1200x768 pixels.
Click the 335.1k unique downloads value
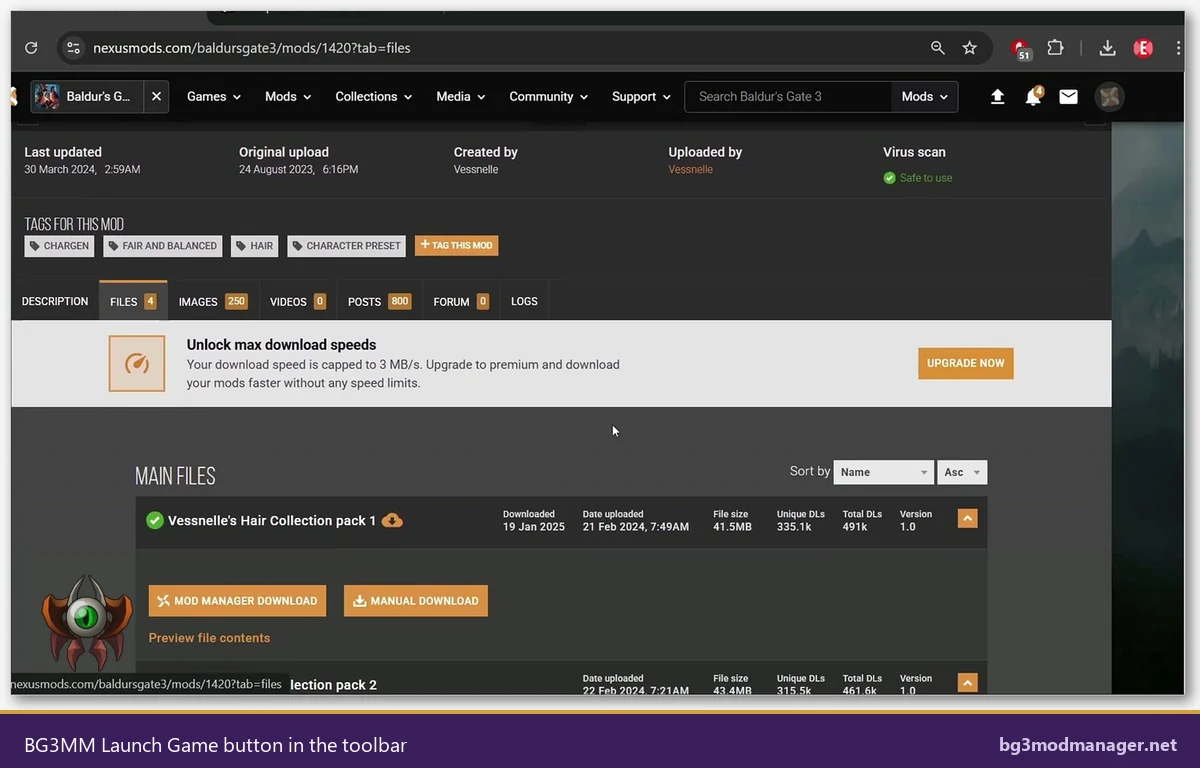click(794, 527)
